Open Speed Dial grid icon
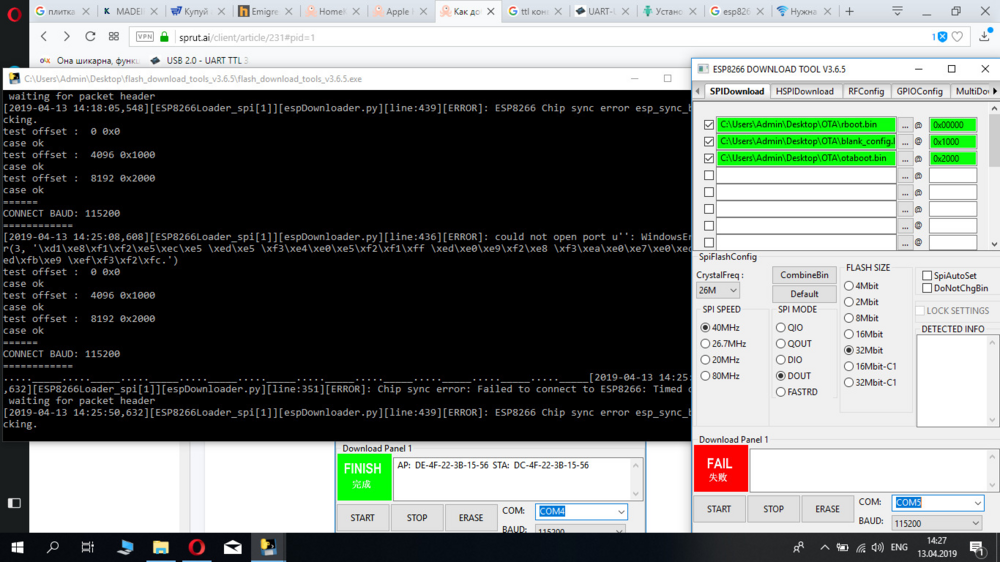1000x562 pixels. point(114,37)
